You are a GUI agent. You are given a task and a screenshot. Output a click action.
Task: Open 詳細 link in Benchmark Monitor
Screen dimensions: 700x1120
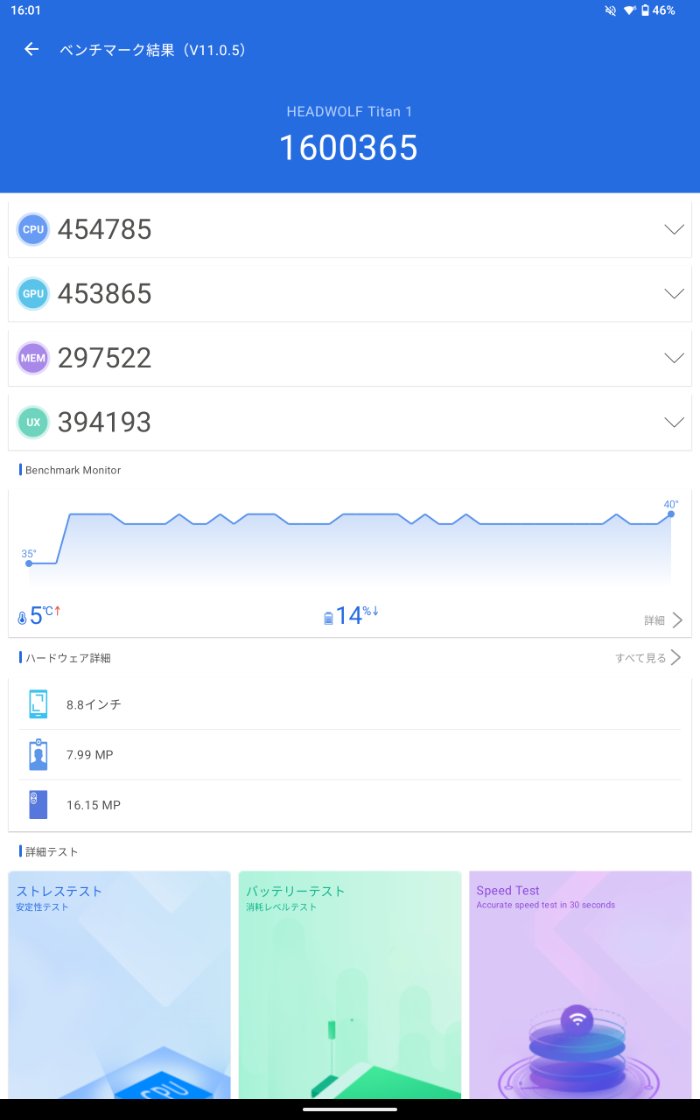click(663, 620)
